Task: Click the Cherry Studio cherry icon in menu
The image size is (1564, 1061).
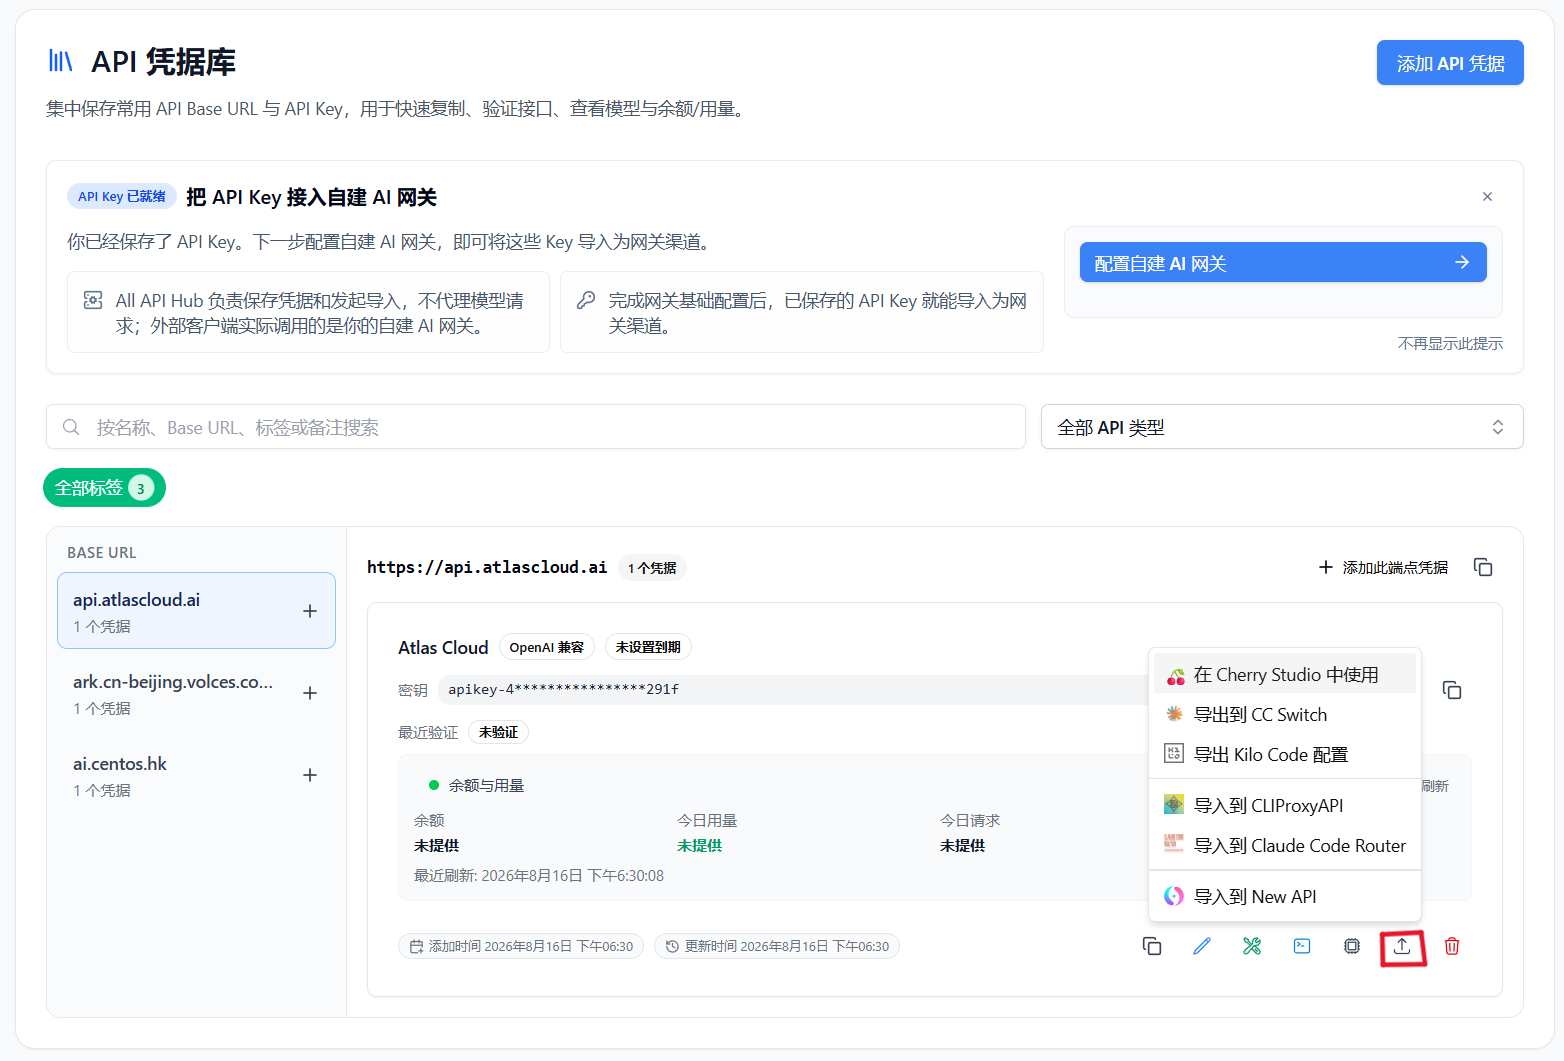Action: click(x=1175, y=676)
